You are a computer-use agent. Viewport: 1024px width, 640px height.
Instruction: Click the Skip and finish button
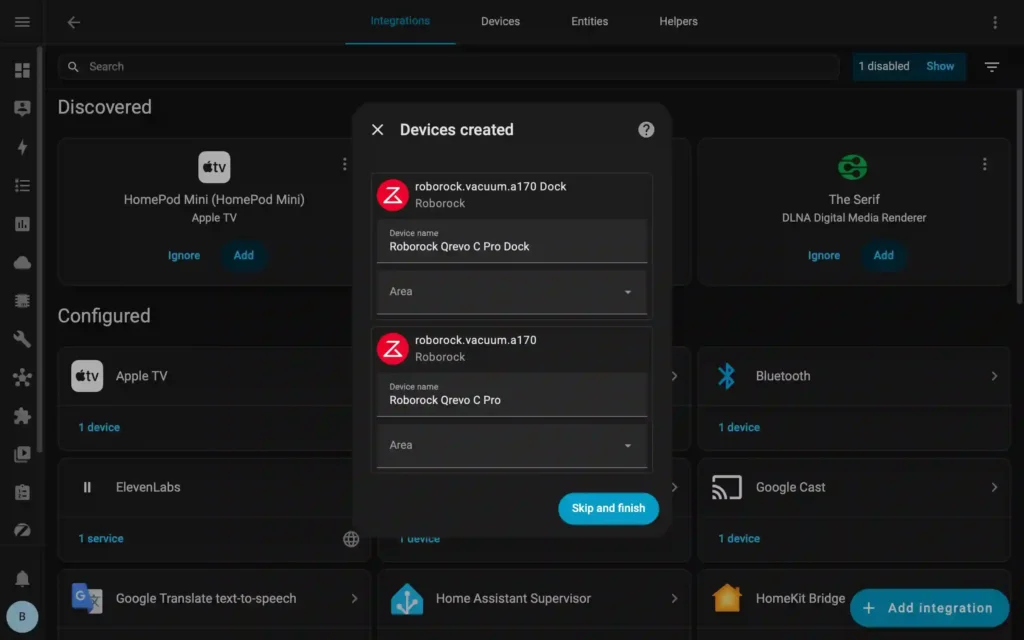(x=608, y=508)
